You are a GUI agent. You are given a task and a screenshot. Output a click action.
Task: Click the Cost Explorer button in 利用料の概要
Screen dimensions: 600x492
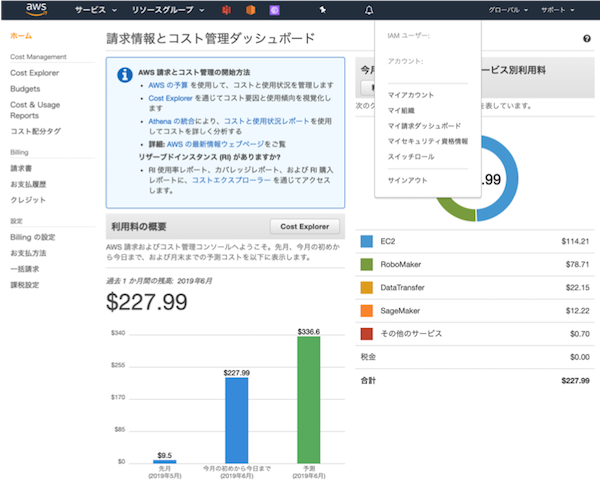tap(305, 226)
